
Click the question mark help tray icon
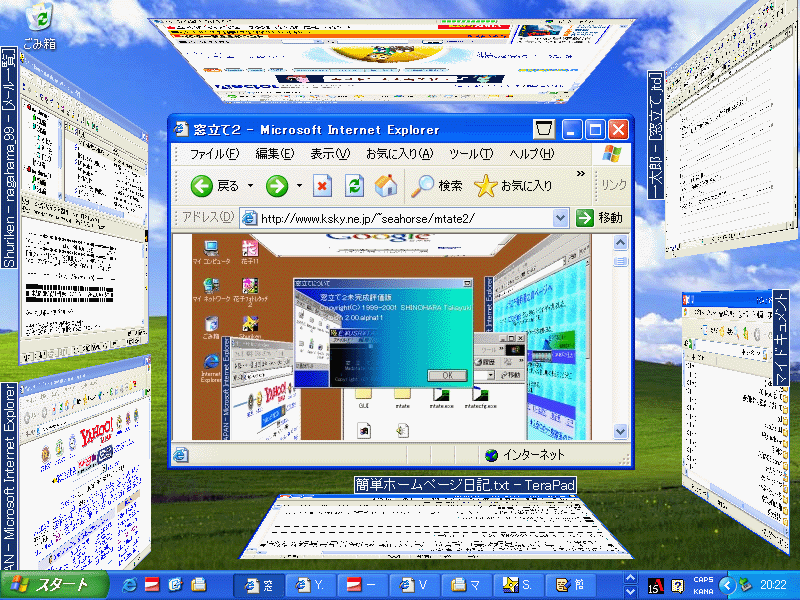pyautogui.click(x=677, y=586)
